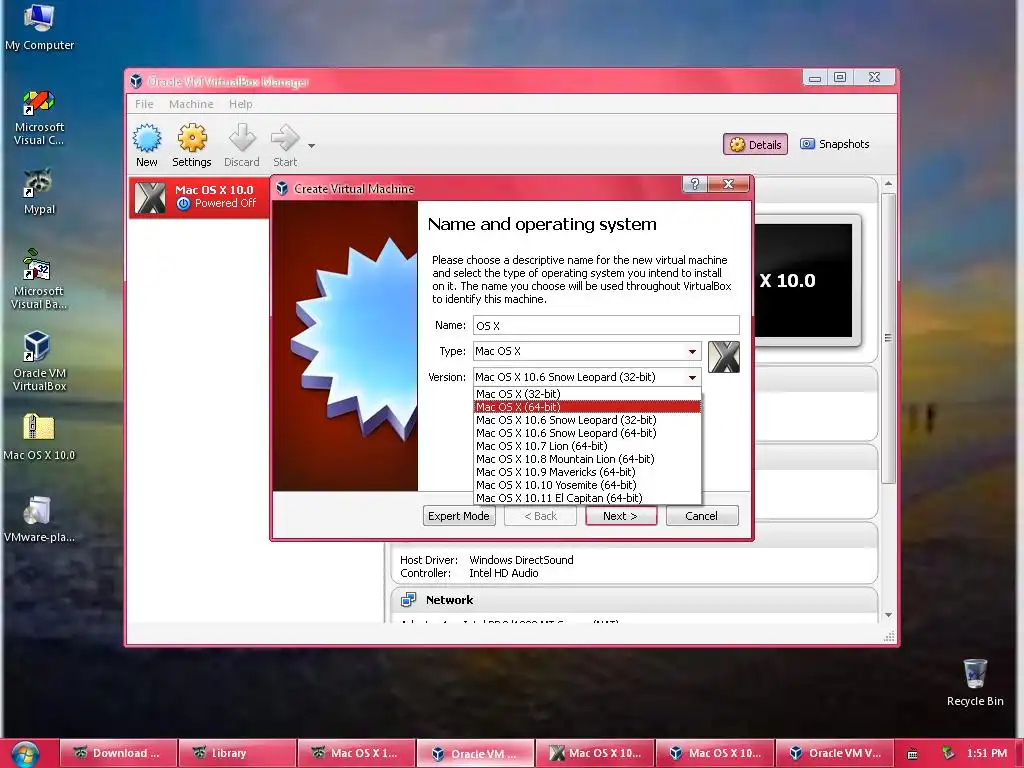
Task: Open Microsoft Visual C desktop icon
Action: click(x=39, y=118)
